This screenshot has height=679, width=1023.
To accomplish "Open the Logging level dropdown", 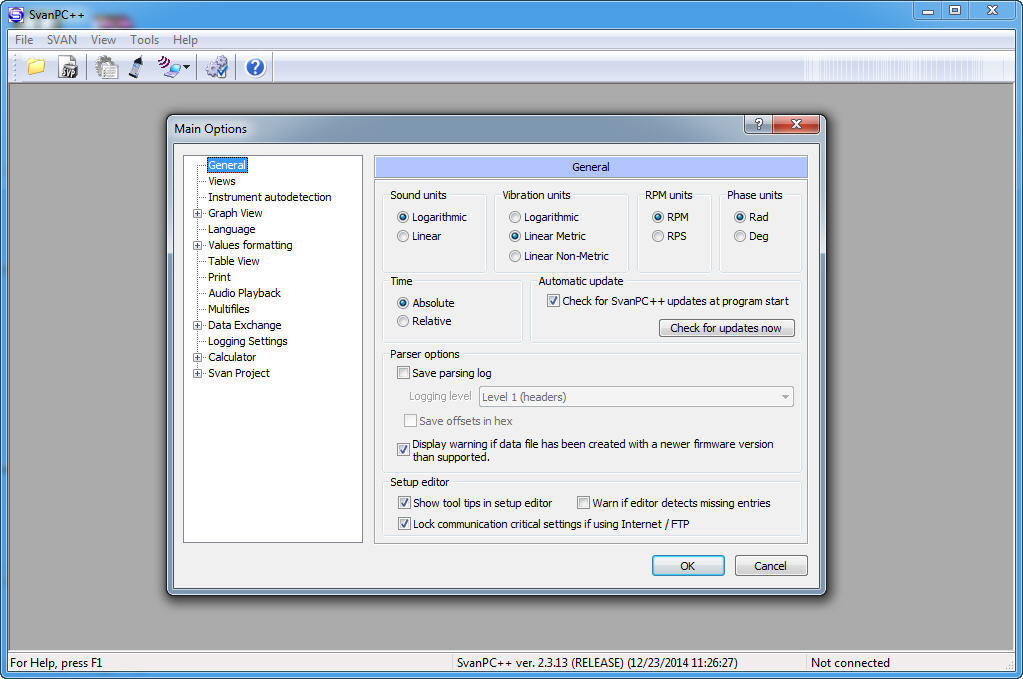I will (x=636, y=397).
